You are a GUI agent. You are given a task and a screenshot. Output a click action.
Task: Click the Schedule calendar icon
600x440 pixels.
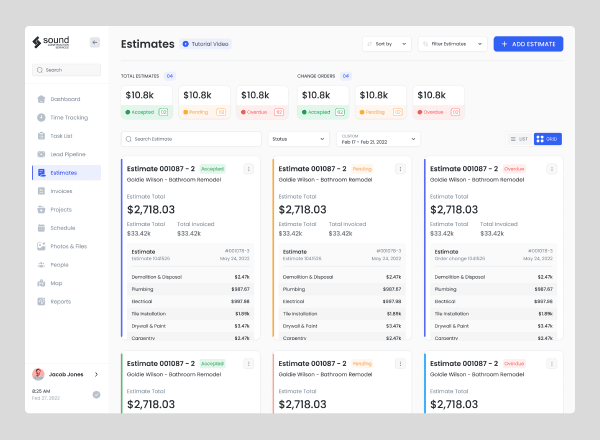(x=41, y=228)
